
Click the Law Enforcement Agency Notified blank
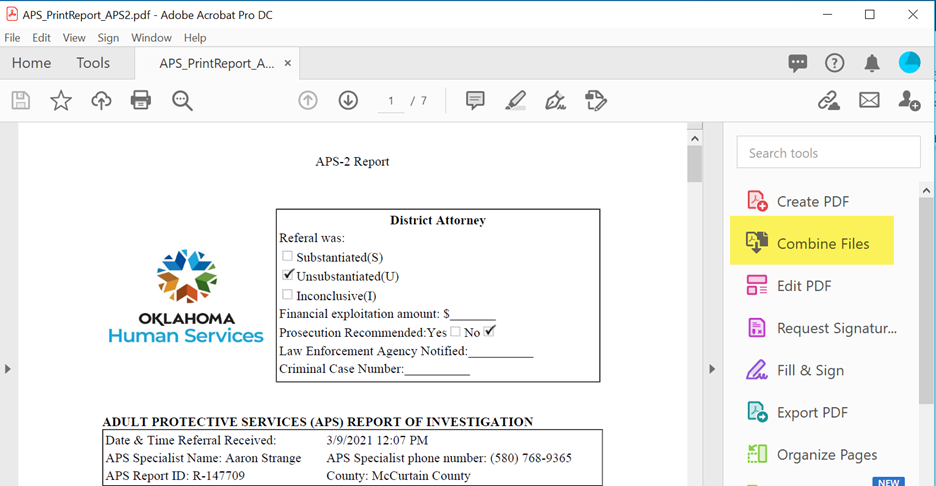pos(501,351)
